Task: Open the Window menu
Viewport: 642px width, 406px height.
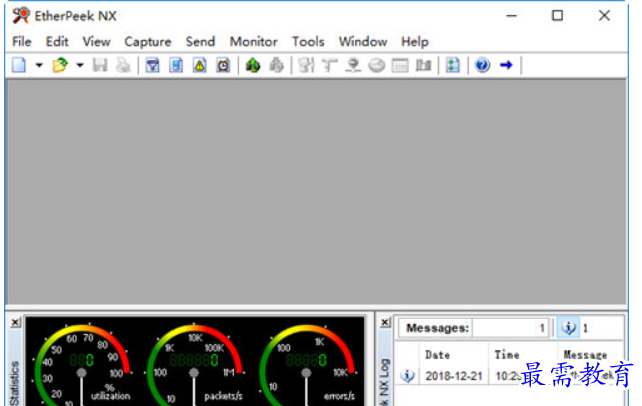Action: [363, 41]
